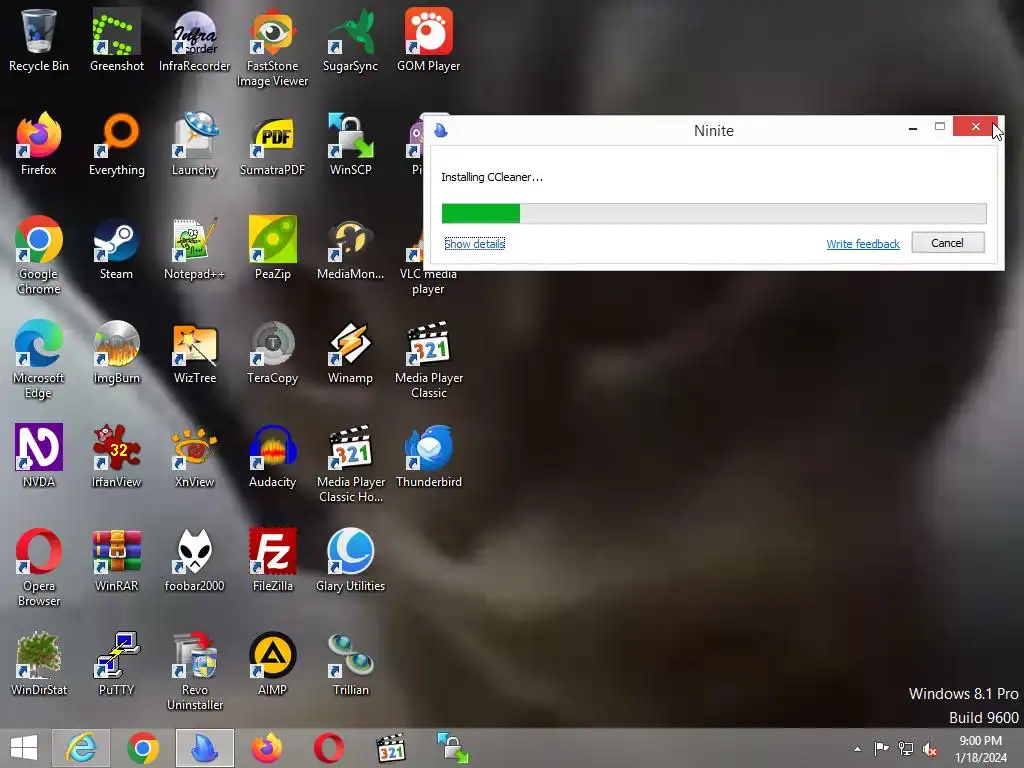Select the Winamp desktop shortcut
This screenshot has width=1024, height=768.
pos(350,352)
